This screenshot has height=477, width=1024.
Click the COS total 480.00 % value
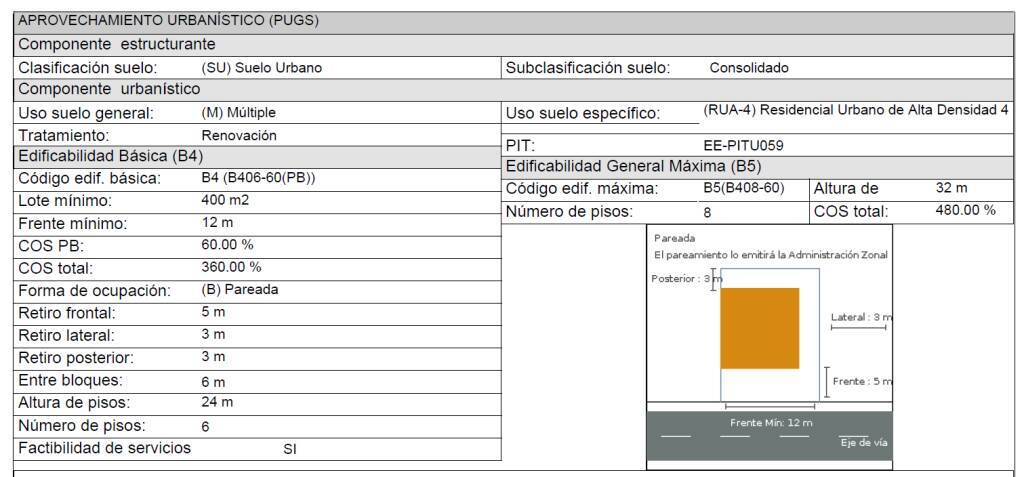tap(965, 210)
